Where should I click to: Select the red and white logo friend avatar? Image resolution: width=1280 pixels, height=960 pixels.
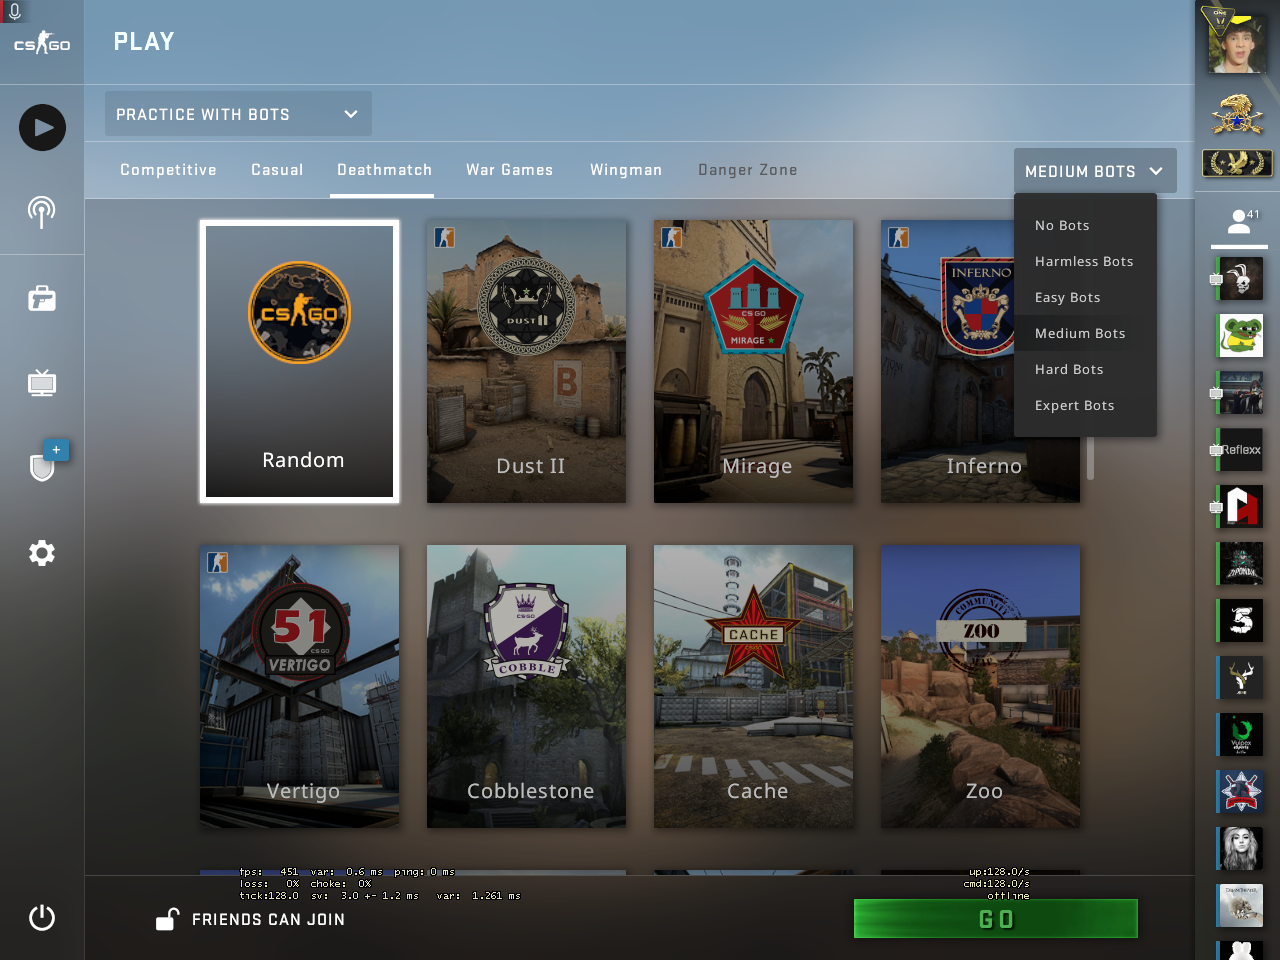[x=1241, y=507]
